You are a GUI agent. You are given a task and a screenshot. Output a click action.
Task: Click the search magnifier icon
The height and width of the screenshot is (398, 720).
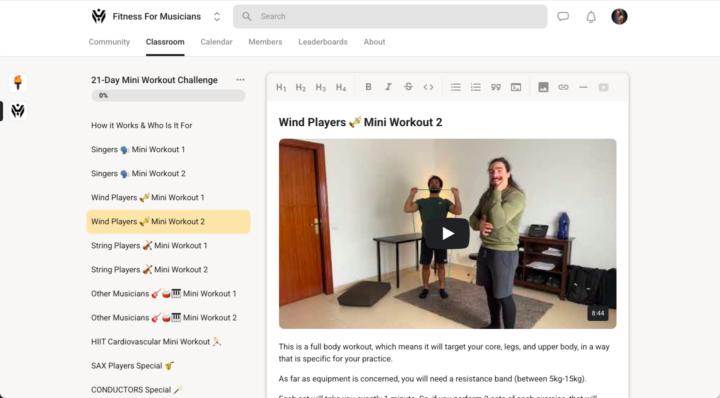[247, 17]
